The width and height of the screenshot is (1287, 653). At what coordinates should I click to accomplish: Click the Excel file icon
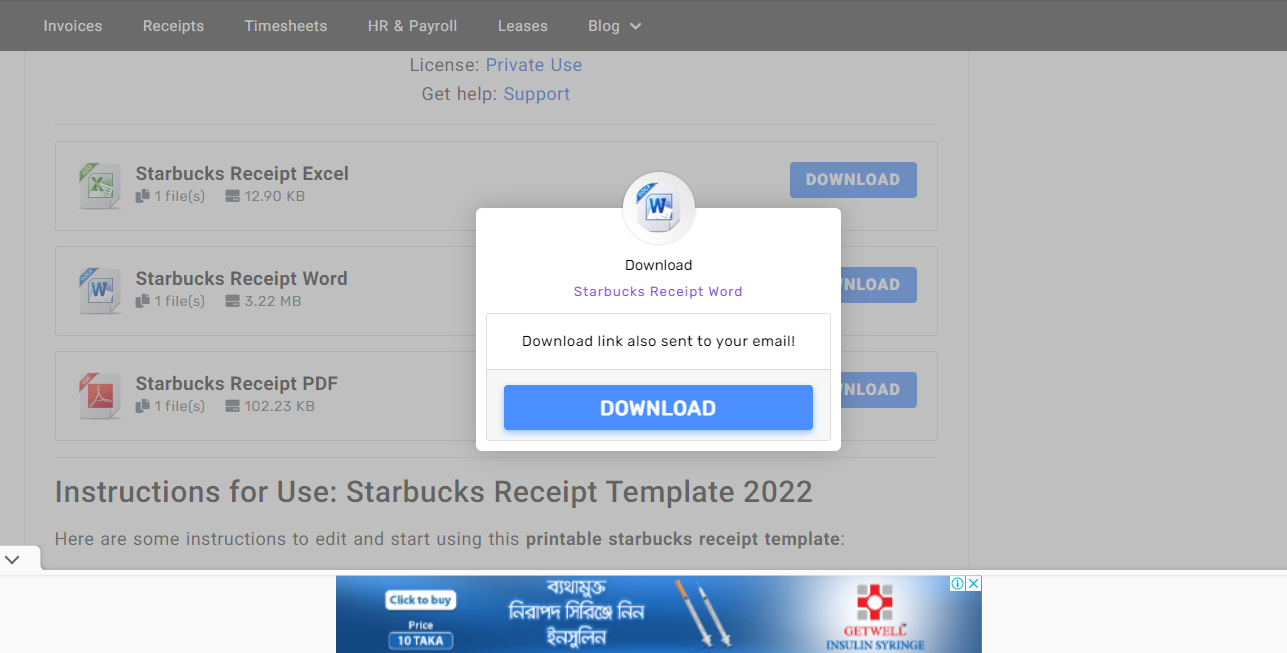coord(99,186)
